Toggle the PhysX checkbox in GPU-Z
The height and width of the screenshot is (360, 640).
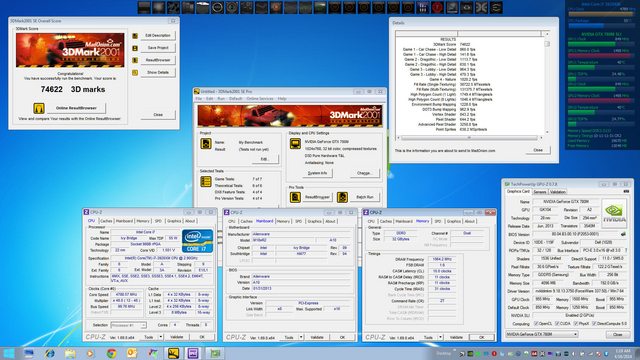(576, 324)
